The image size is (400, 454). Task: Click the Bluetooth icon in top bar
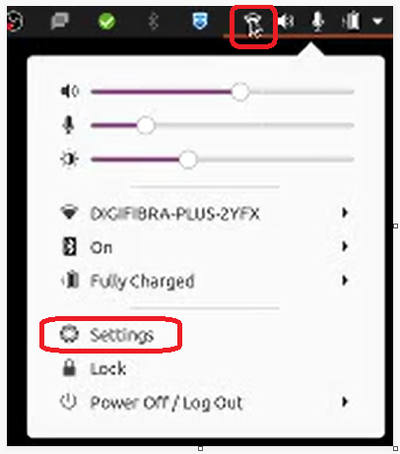153,21
